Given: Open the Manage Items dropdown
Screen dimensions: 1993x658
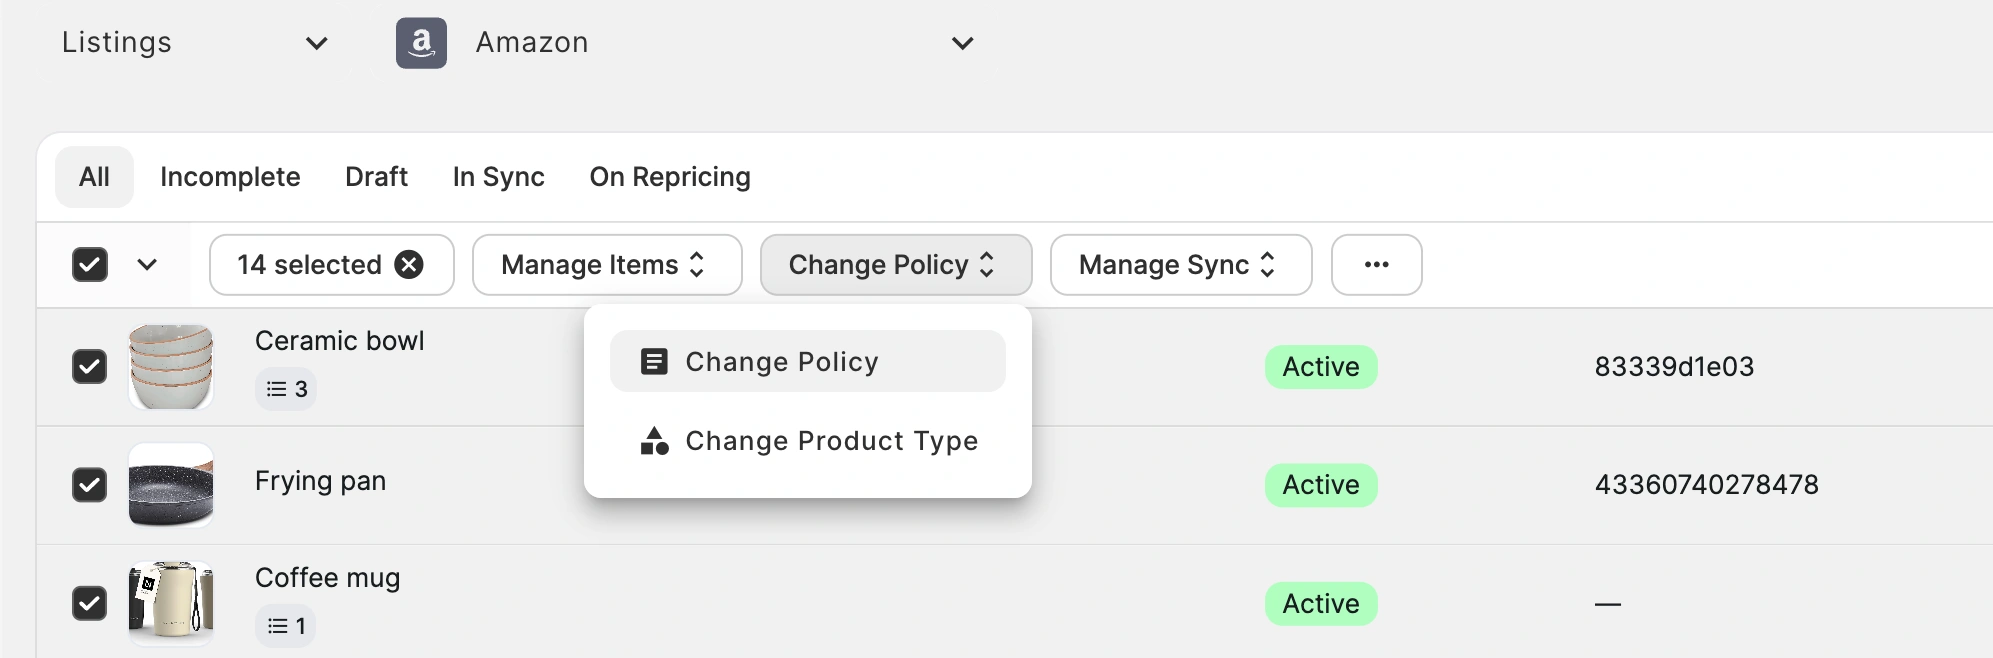Looking at the screenshot, I should (606, 265).
